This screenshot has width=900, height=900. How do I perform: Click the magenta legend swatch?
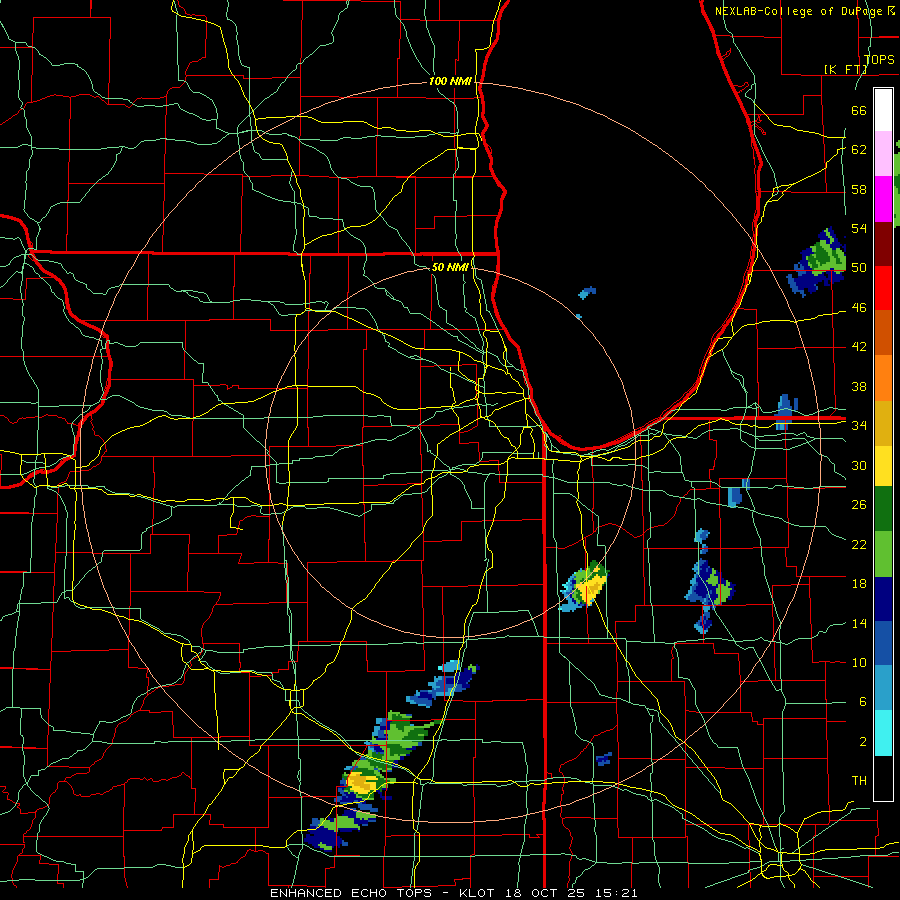[883, 199]
